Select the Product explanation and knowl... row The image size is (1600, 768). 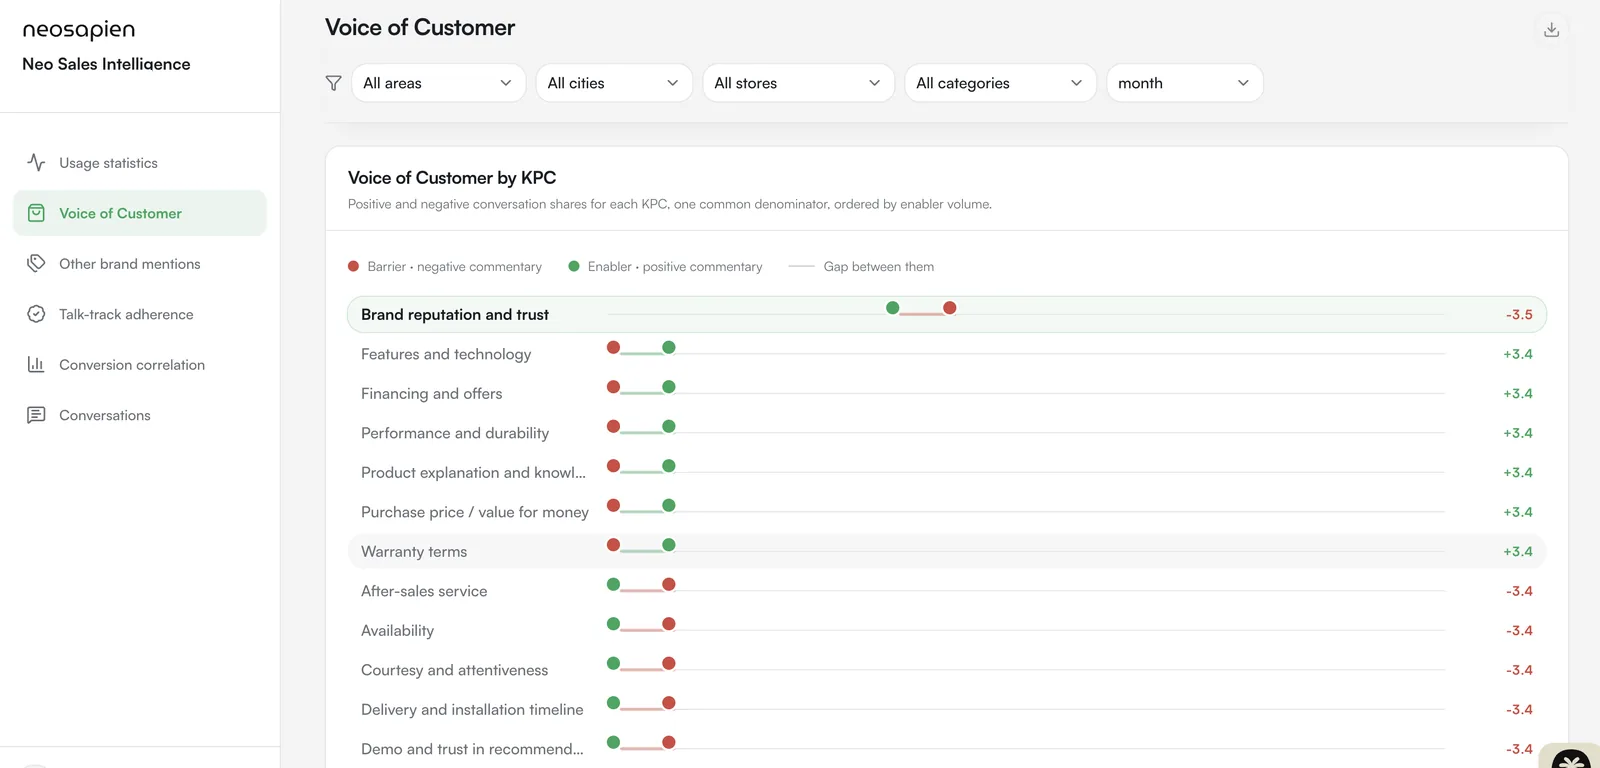tap(946, 472)
